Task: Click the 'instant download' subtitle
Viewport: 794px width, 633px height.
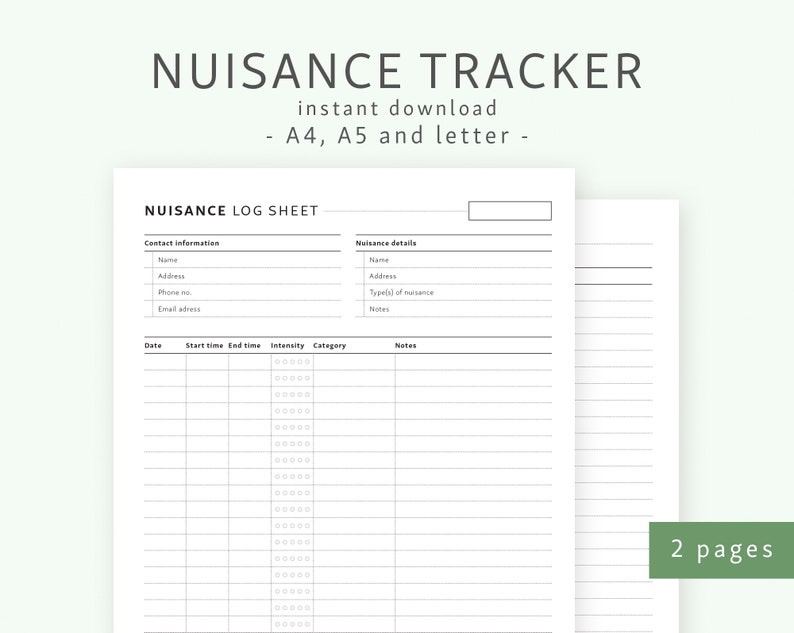Action: click(398, 108)
